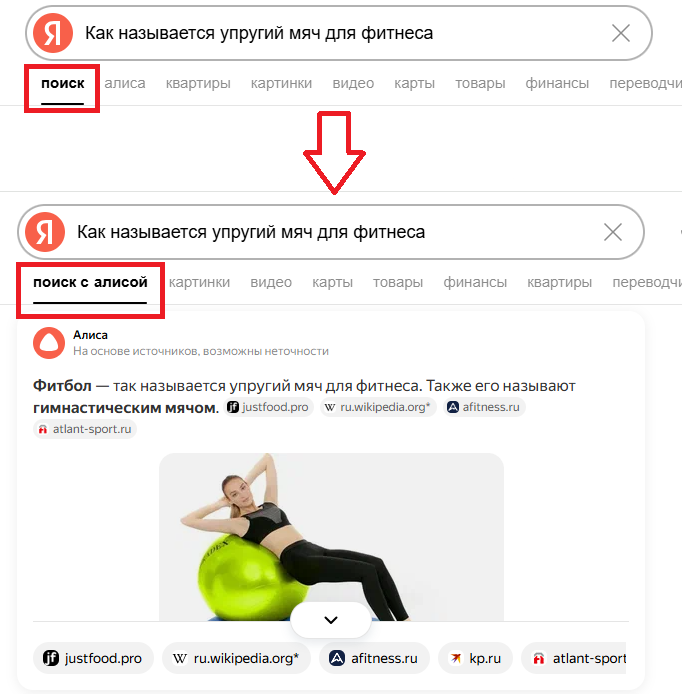This screenshot has width=682, height=694.
Task: Open the ru.wikipedia.org source chip at the bottom
Action: (x=236, y=658)
